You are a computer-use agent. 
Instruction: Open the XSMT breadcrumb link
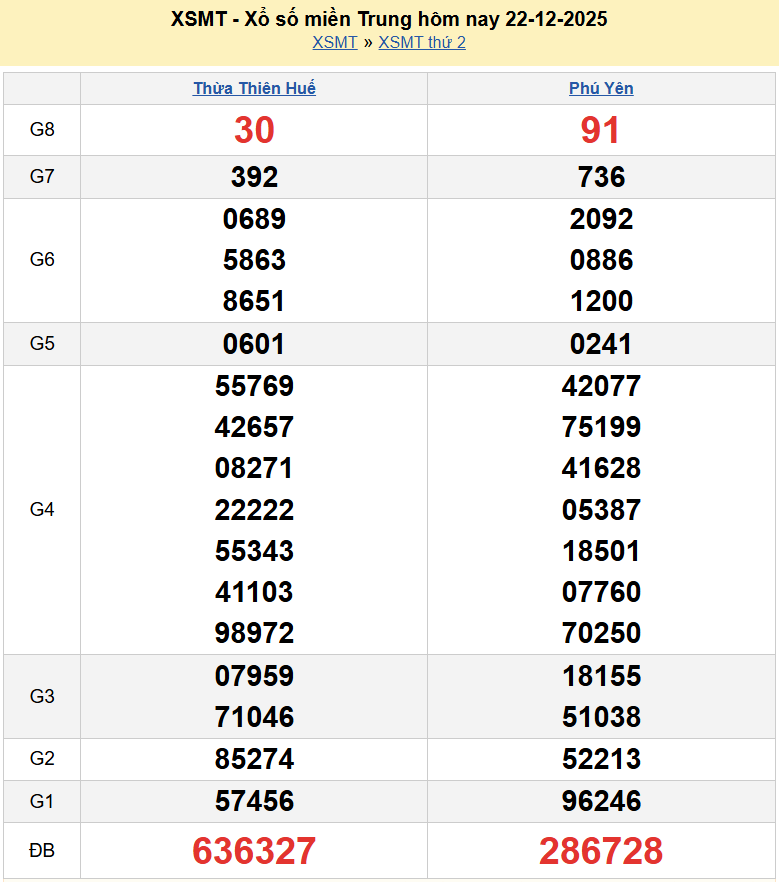pos(334,42)
